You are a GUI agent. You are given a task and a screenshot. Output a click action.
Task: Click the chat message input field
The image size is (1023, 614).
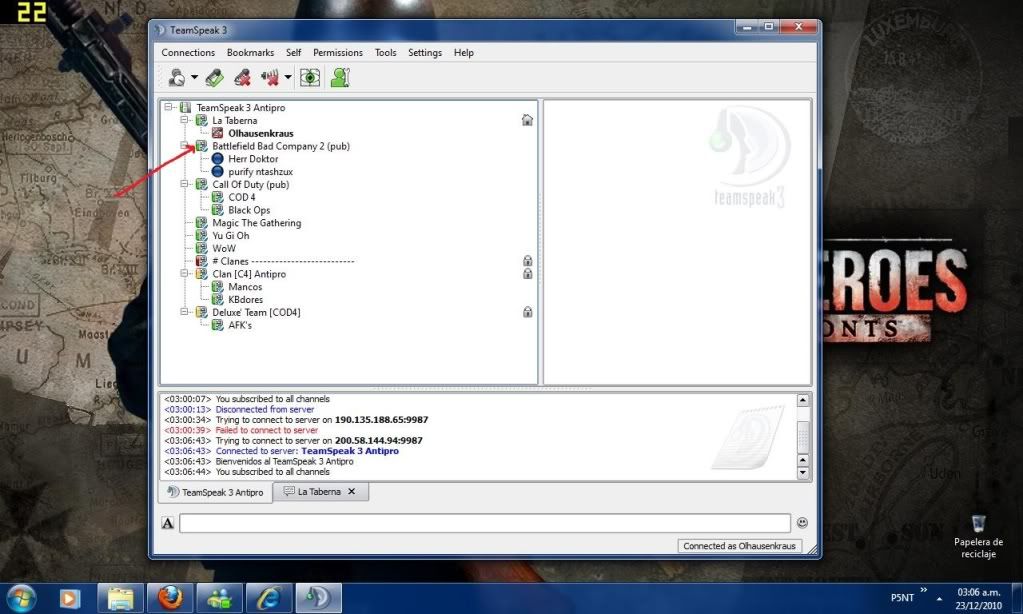coord(485,523)
